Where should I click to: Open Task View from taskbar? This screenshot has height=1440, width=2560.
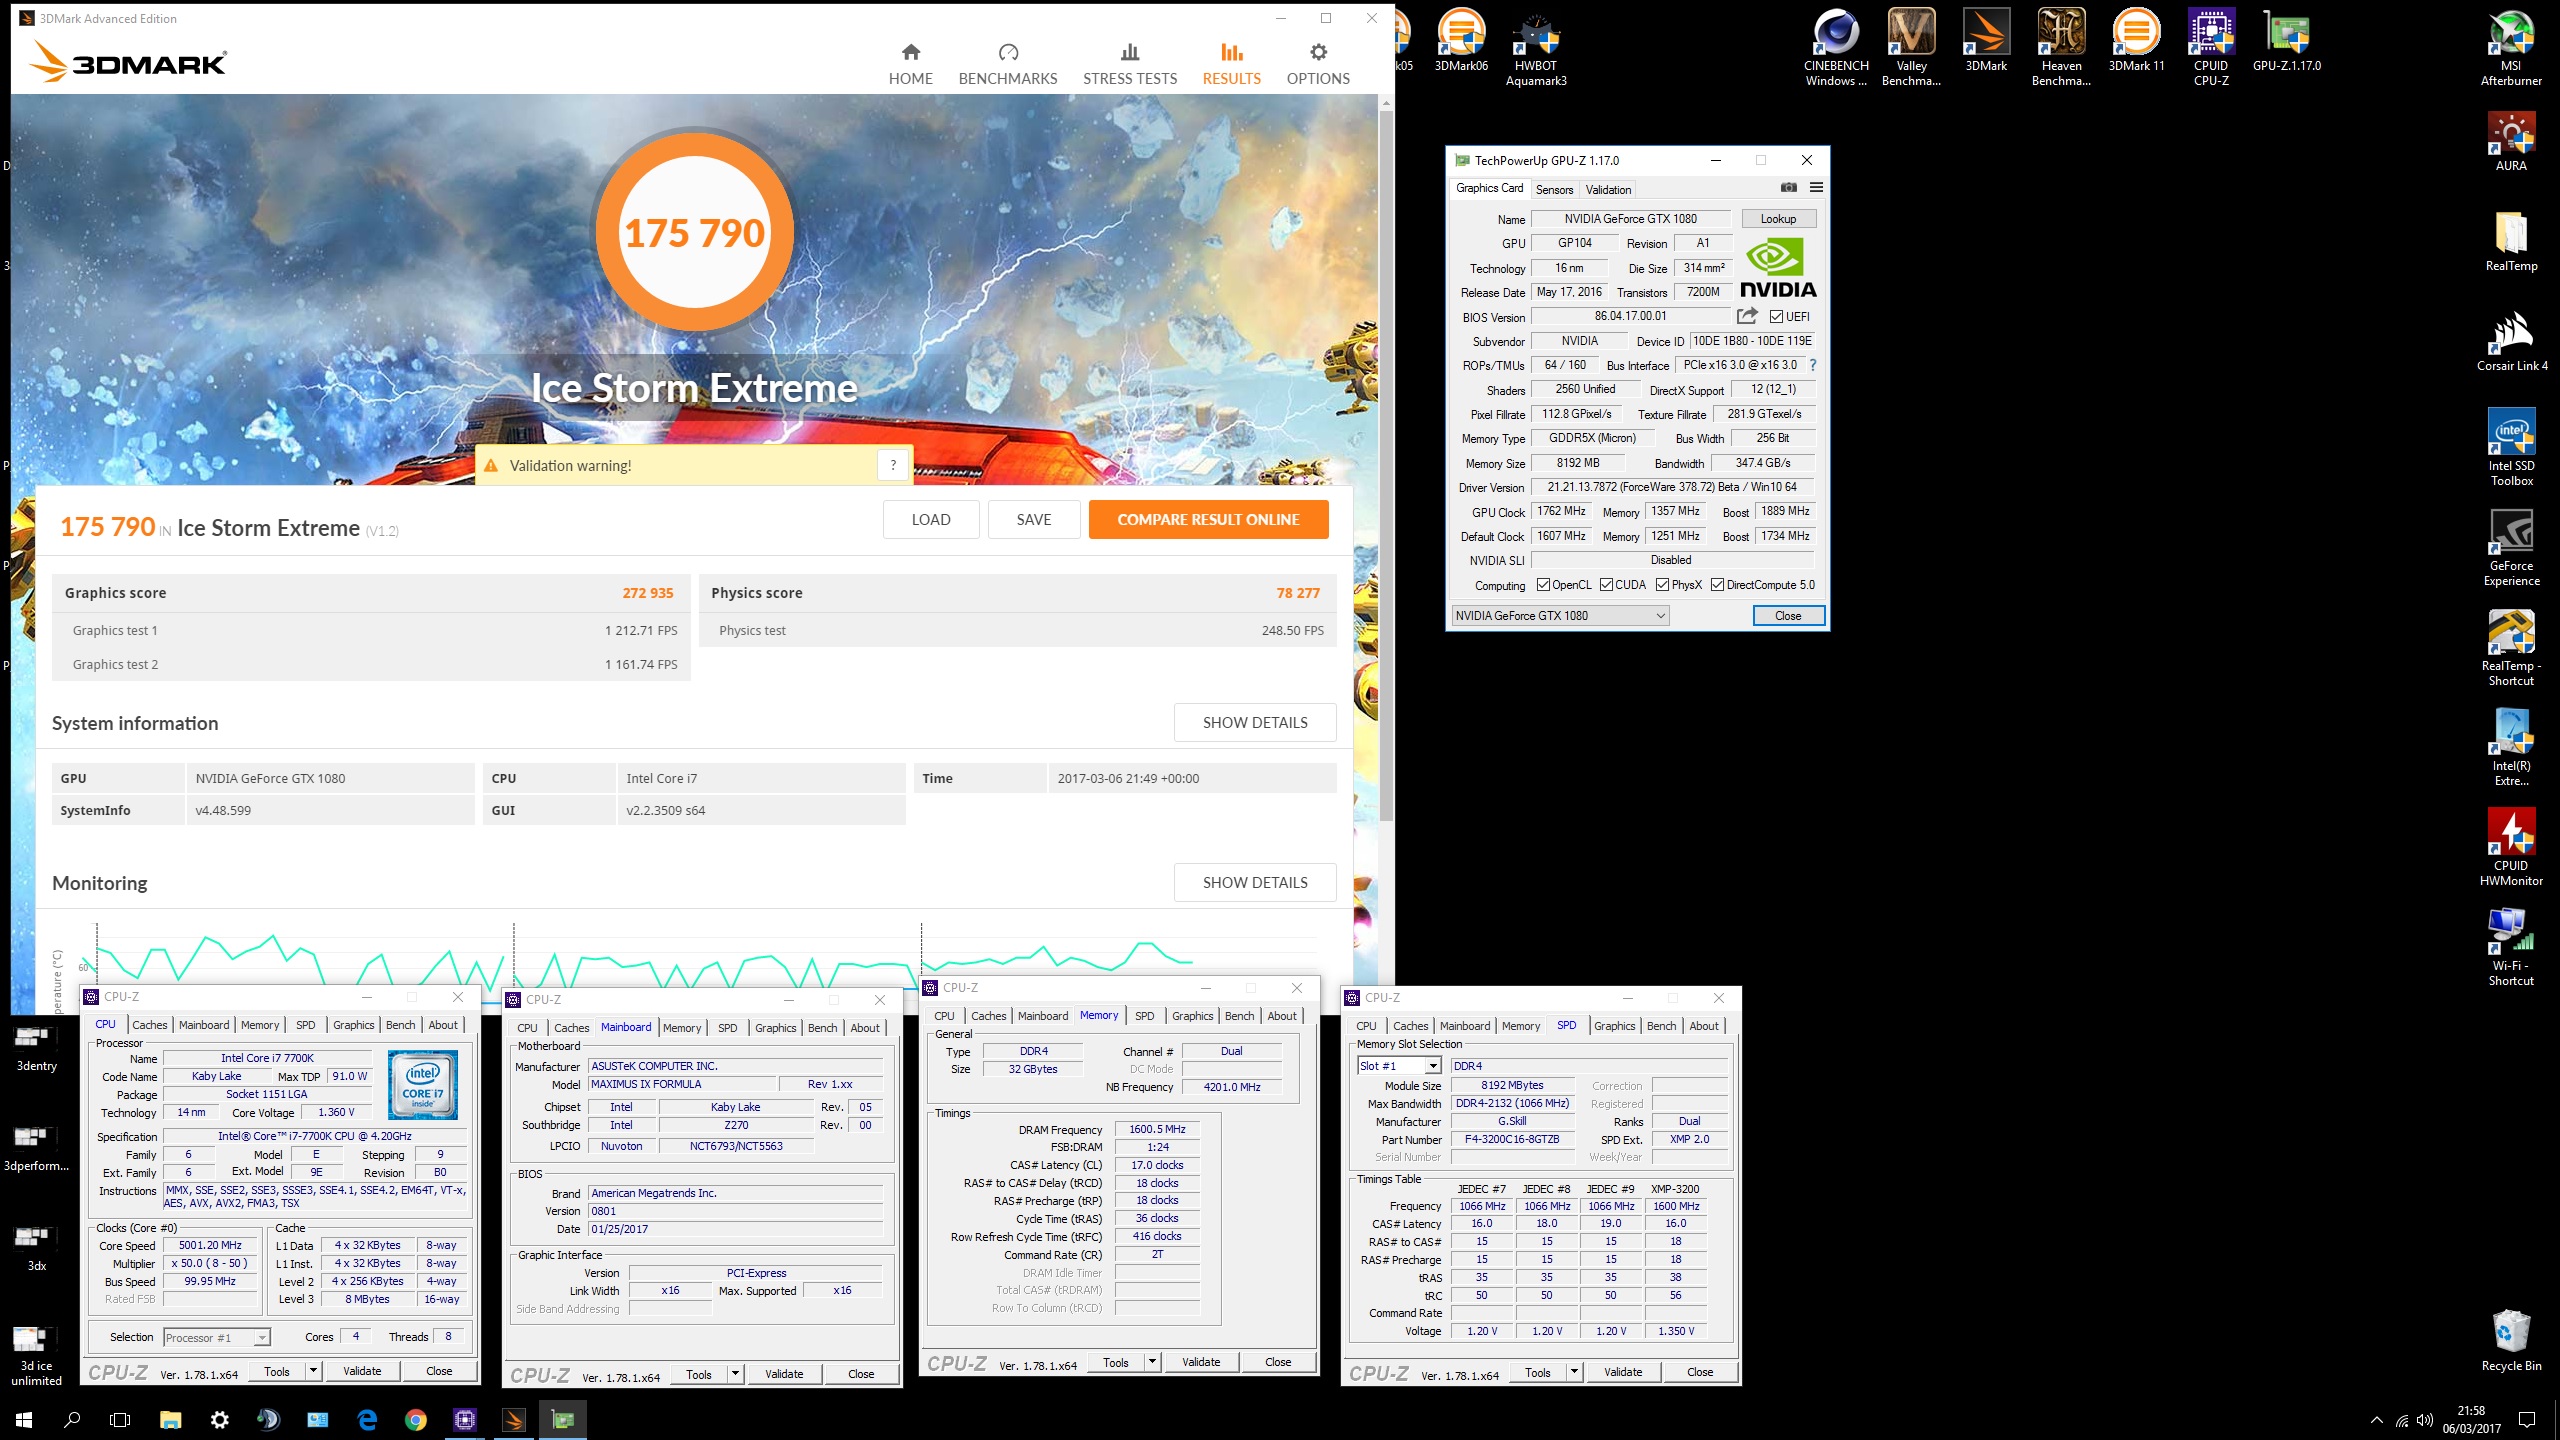[120, 1419]
